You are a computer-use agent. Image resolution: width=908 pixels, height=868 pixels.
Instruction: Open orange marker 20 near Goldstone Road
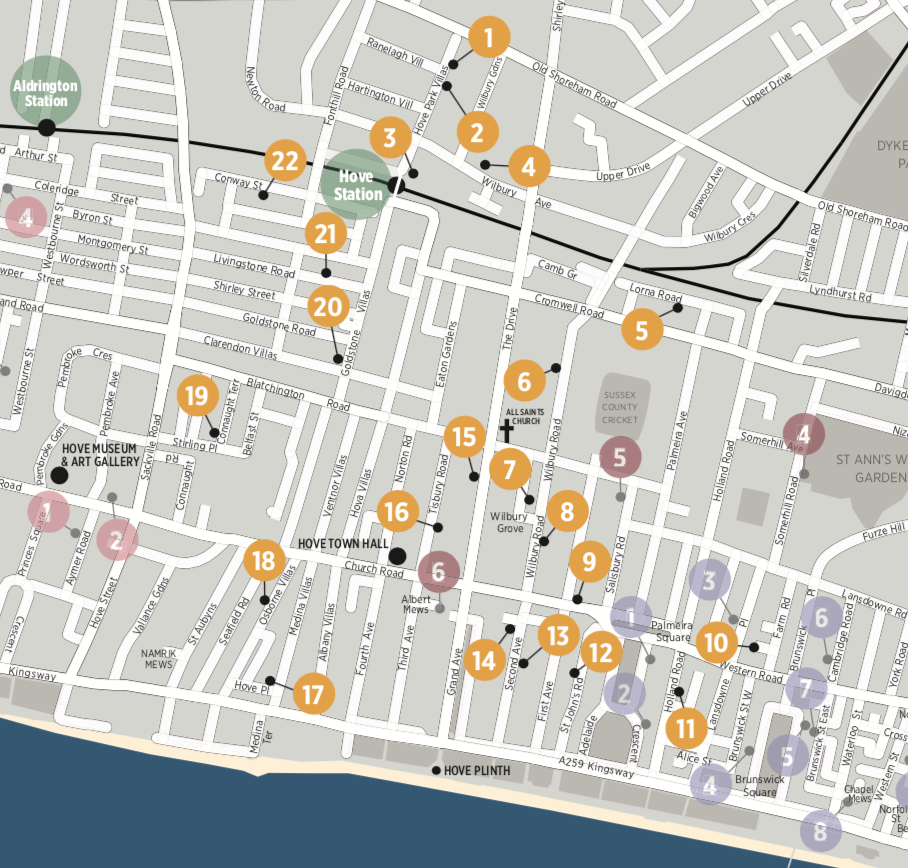[328, 307]
